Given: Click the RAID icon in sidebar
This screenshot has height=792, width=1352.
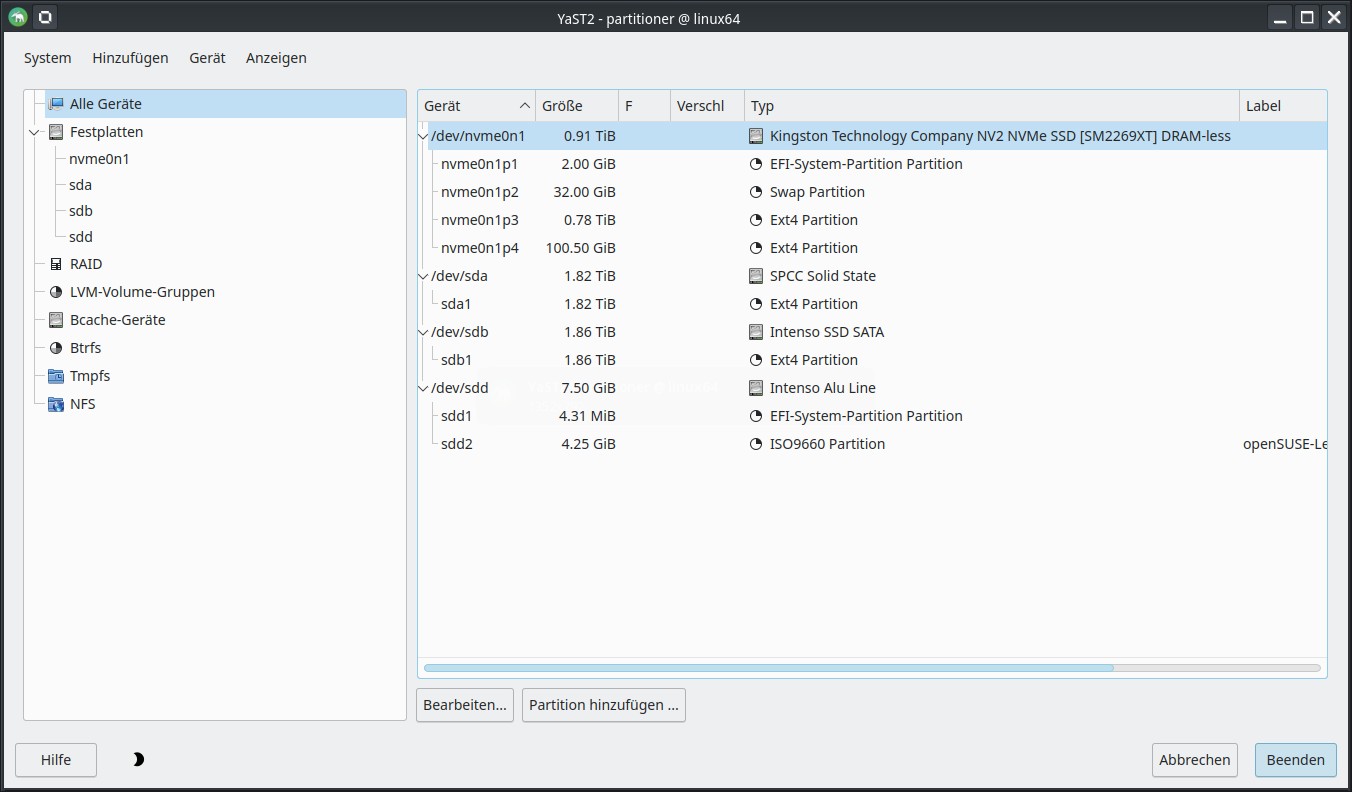Looking at the screenshot, I should pyautogui.click(x=56, y=264).
